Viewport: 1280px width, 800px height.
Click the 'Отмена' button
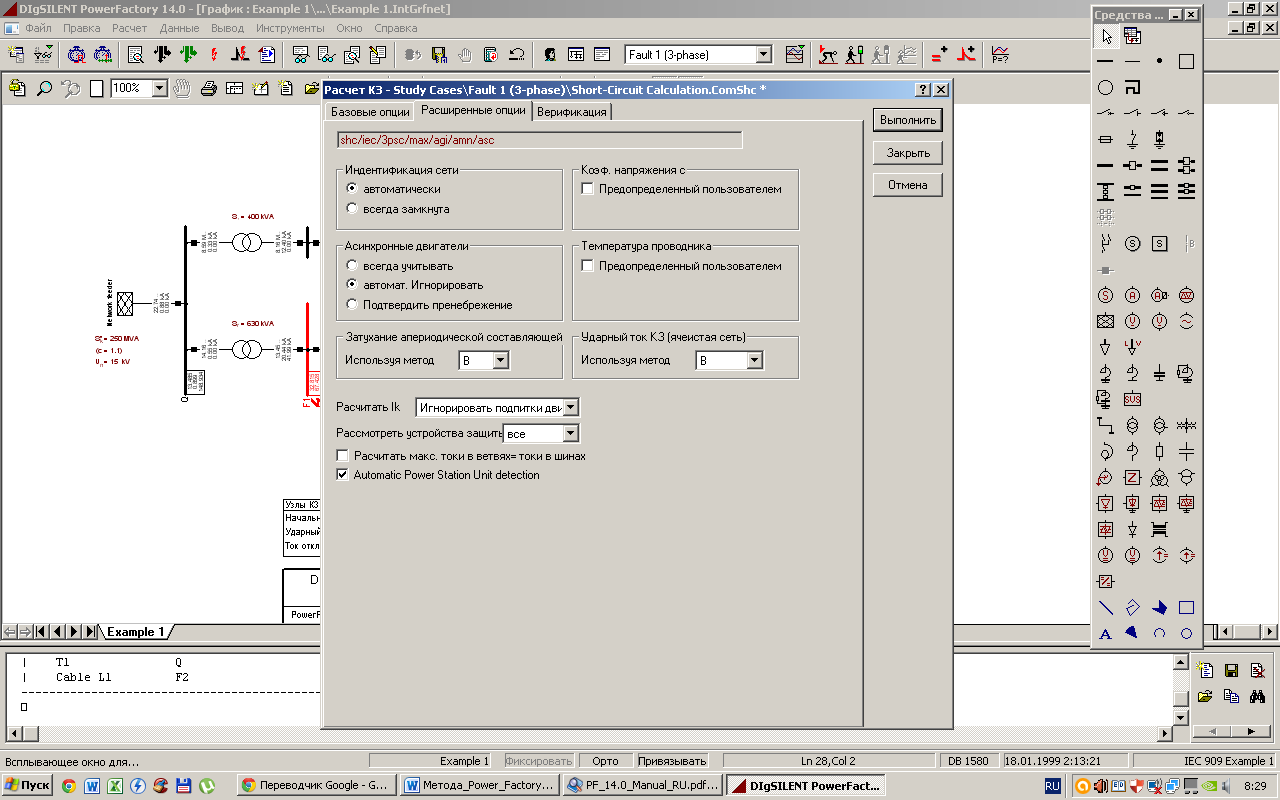pyautogui.click(x=908, y=185)
